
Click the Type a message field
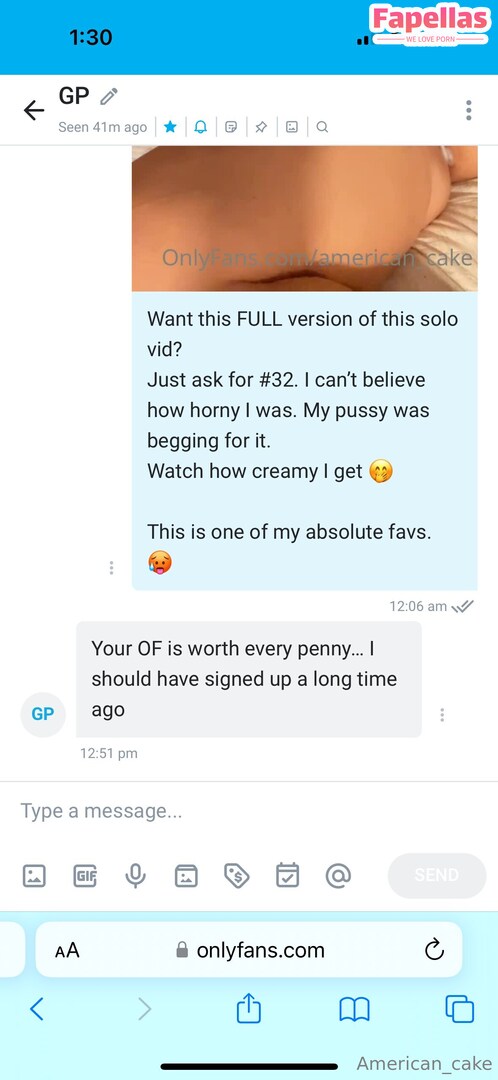tap(249, 811)
